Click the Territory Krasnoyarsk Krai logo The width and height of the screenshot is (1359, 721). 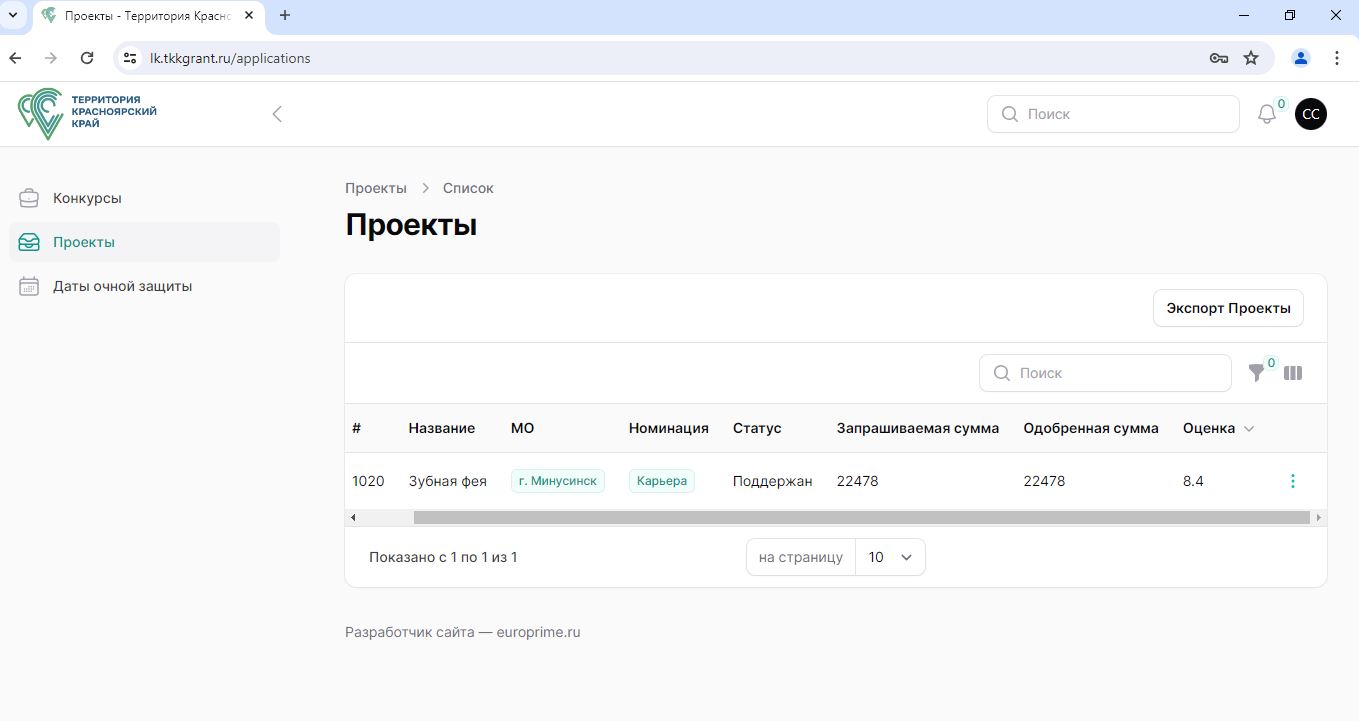tap(88, 113)
